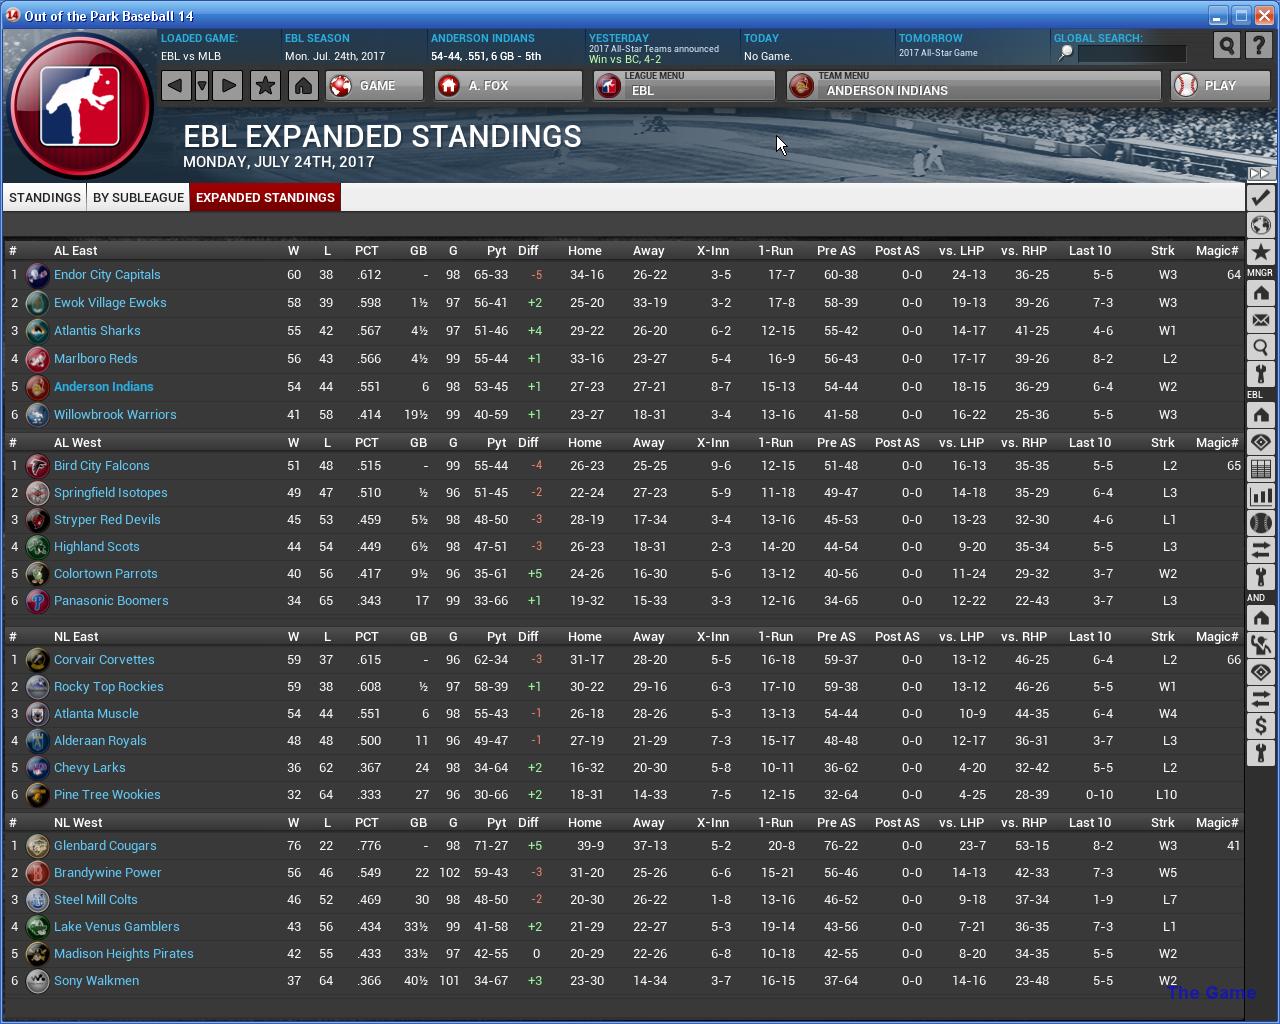Click the diamond lineup icon under AND
This screenshot has height=1024, width=1280.
[1260, 672]
